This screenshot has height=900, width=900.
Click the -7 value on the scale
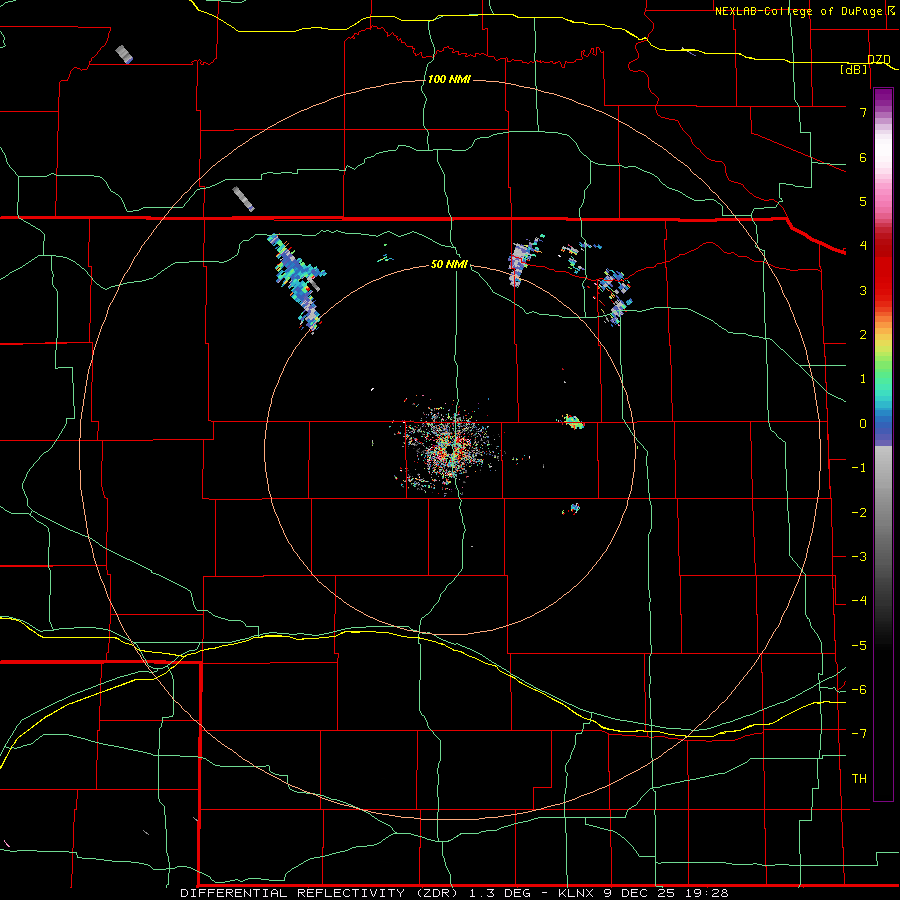pos(859,734)
